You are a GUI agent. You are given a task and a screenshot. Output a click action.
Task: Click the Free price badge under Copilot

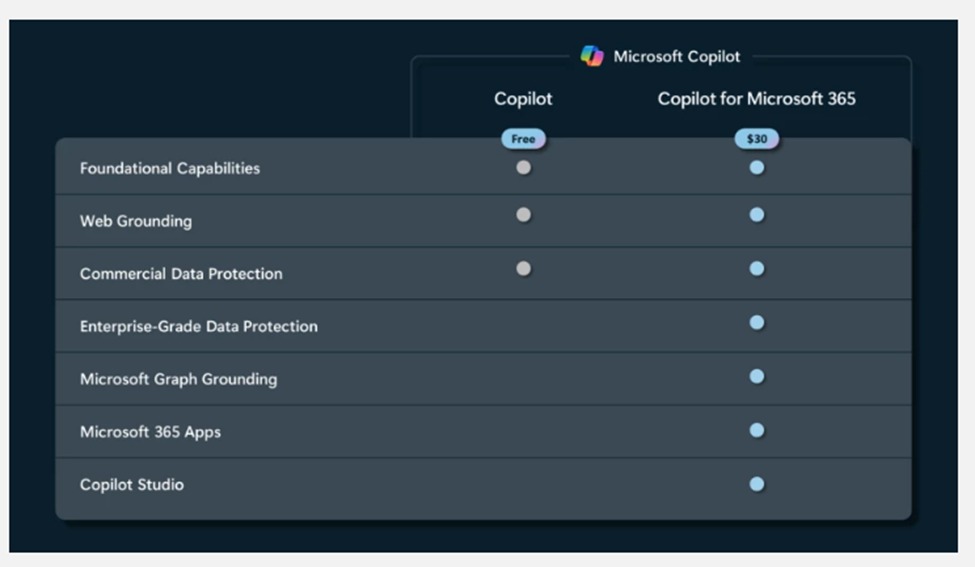(523, 139)
